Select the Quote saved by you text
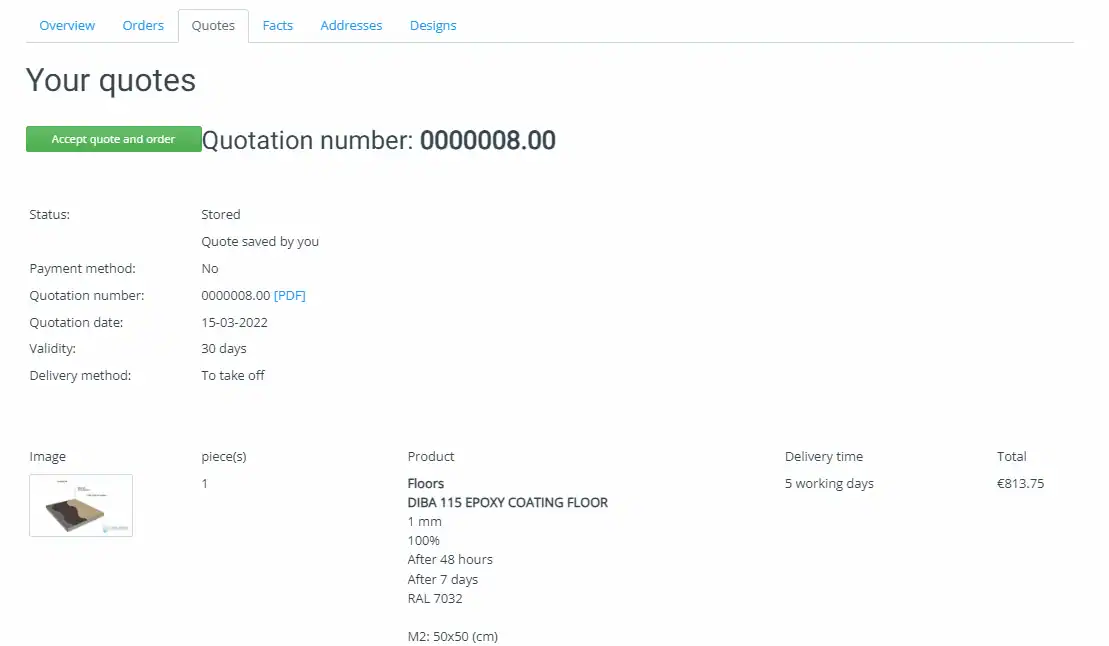This screenshot has height=646, width=1109. coord(260,241)
